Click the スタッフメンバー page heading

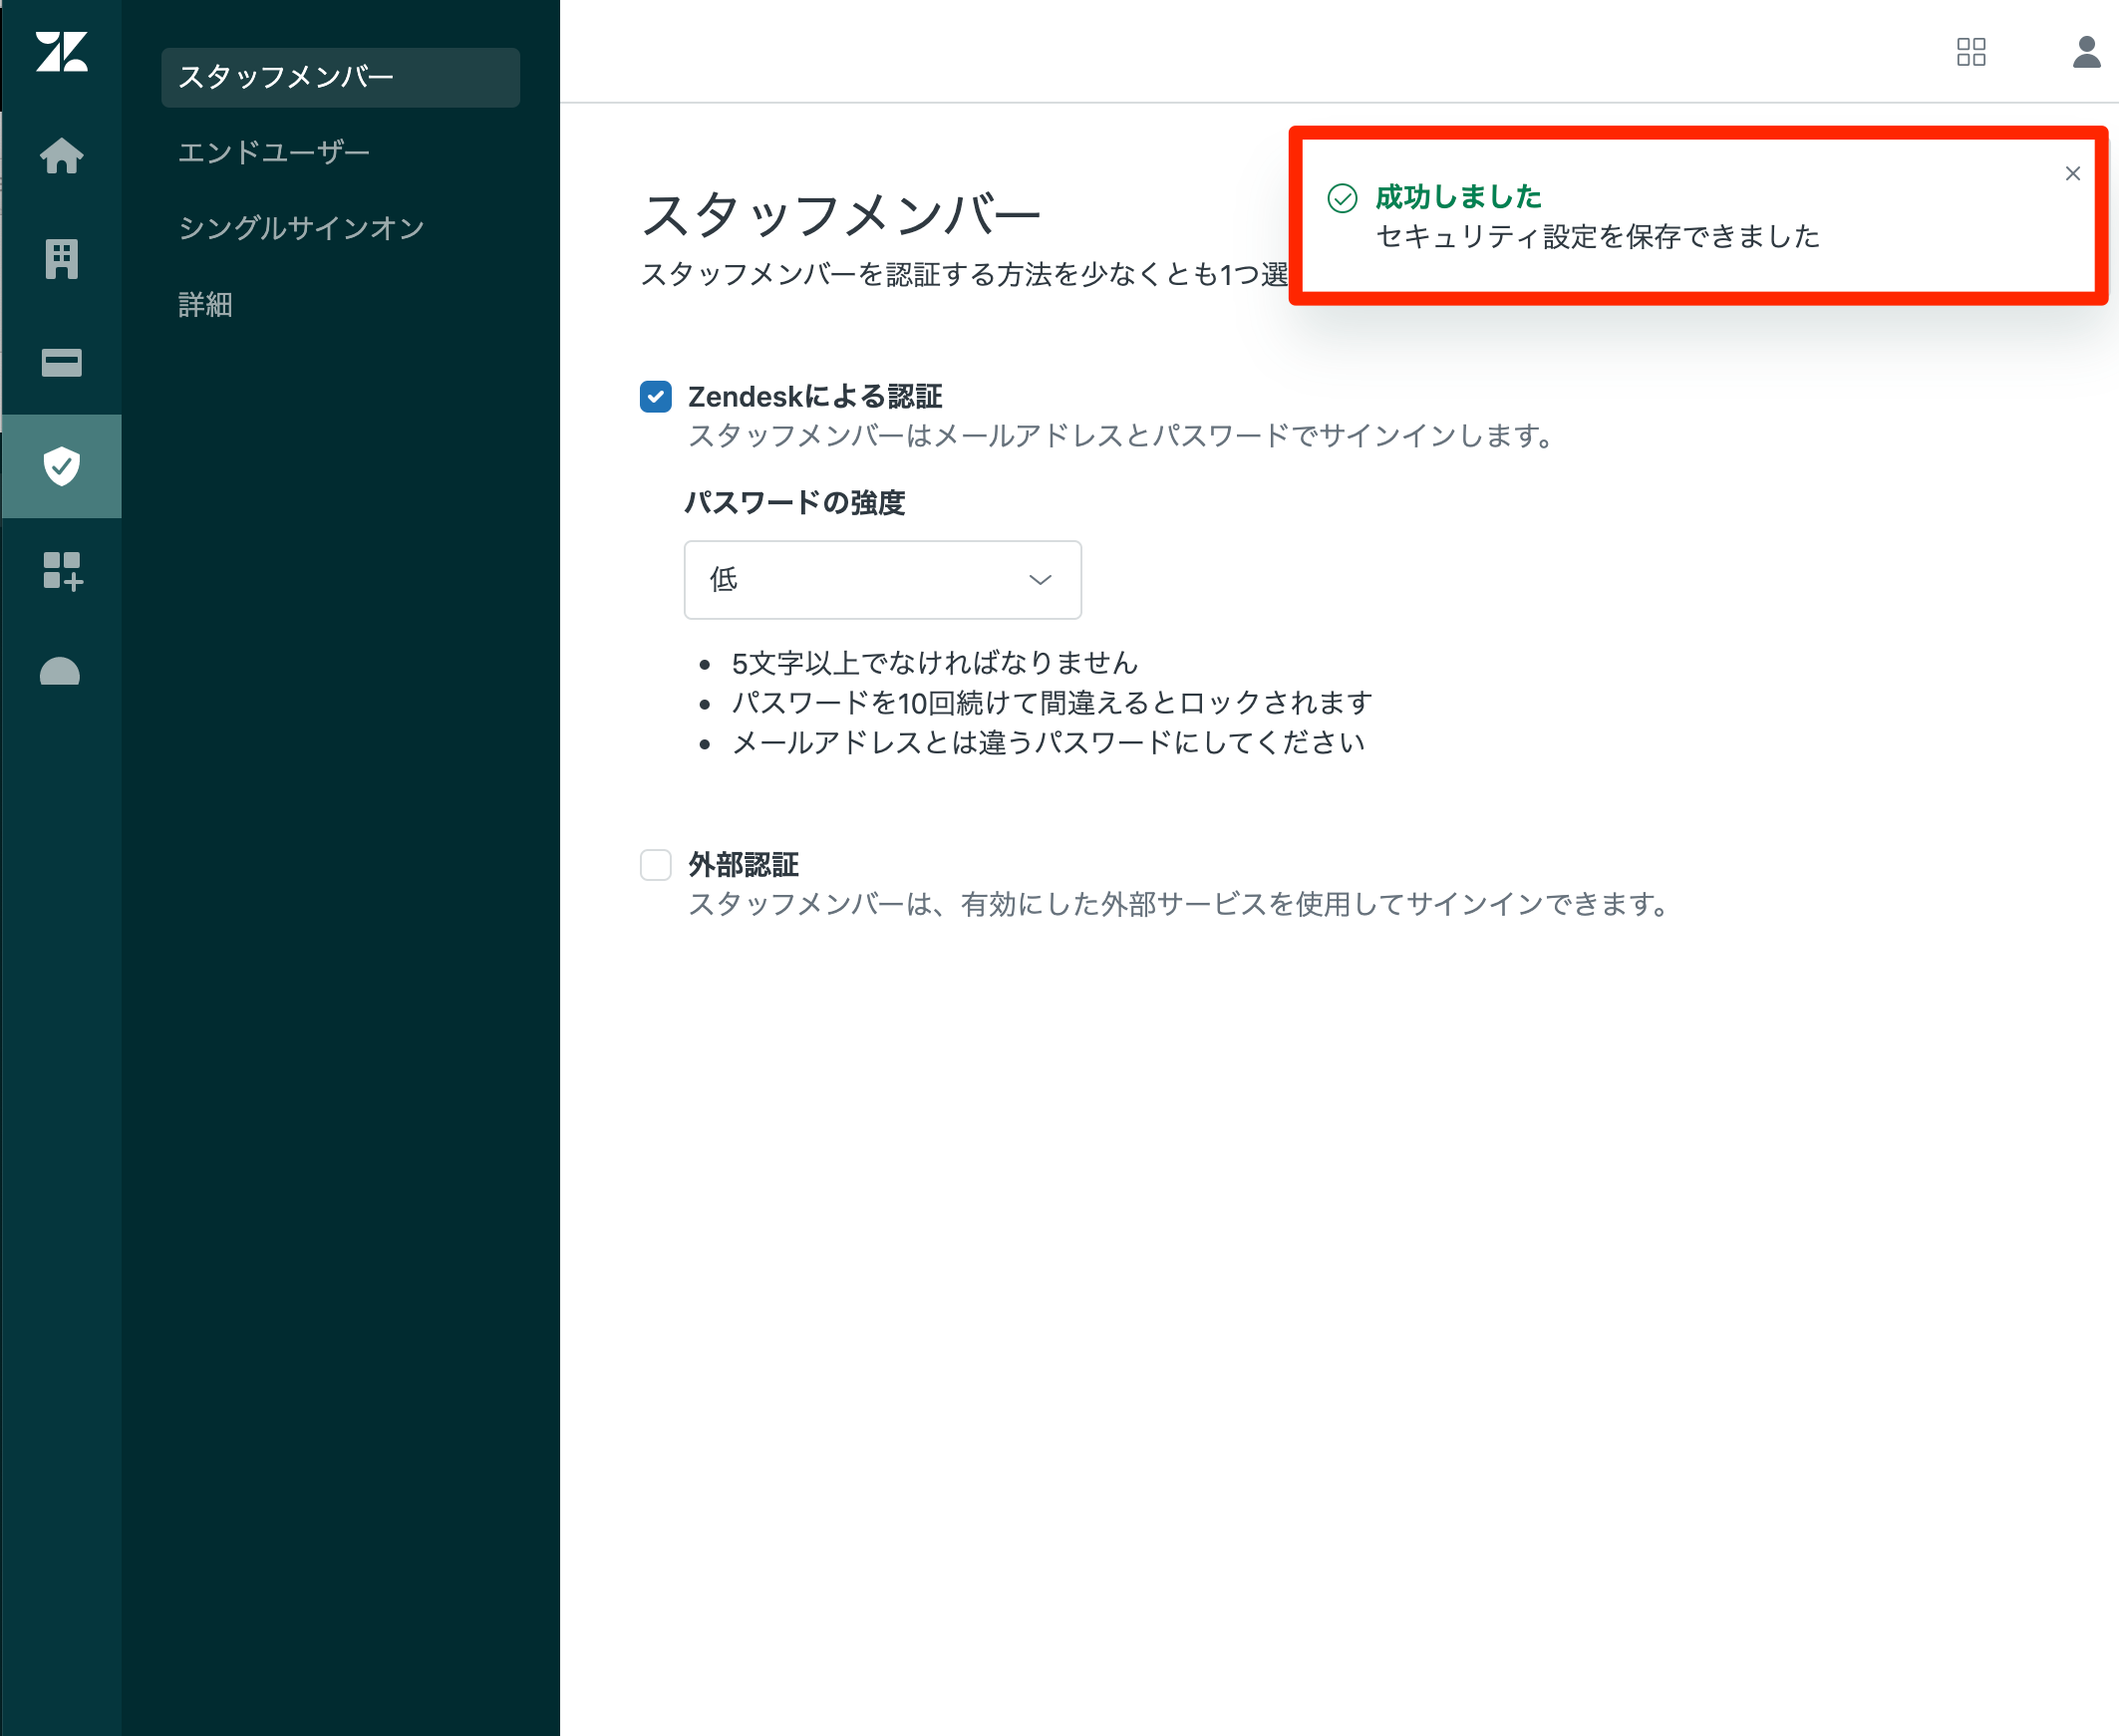point(841,215)
